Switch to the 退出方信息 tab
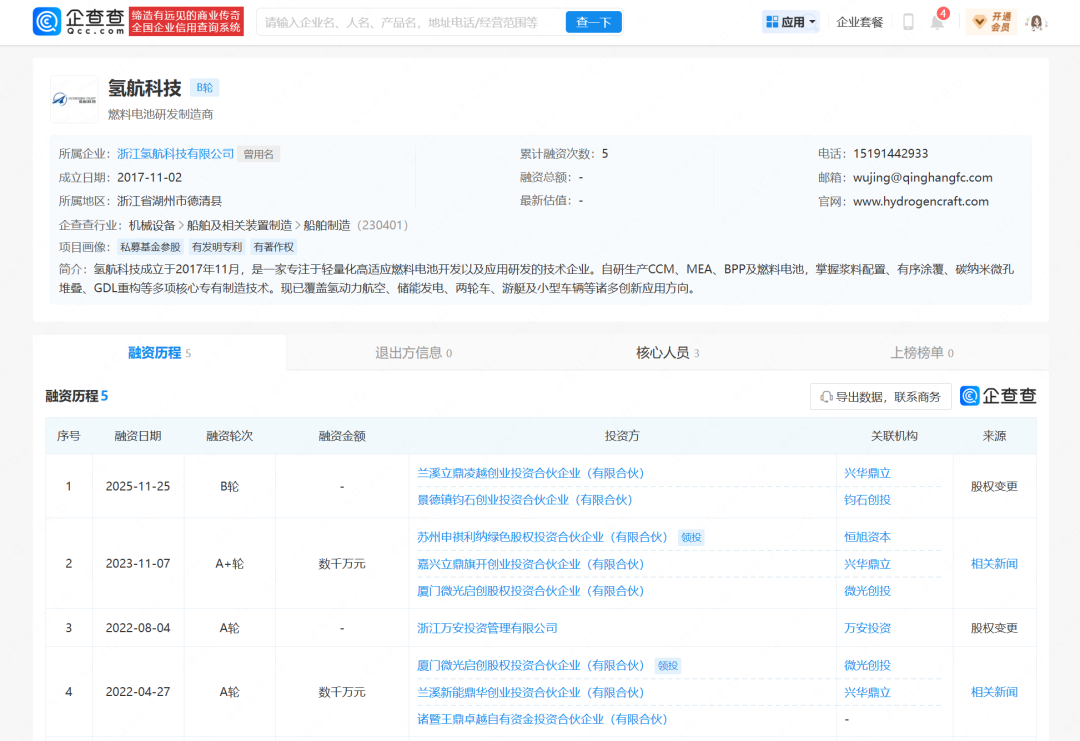 [412, 352]
